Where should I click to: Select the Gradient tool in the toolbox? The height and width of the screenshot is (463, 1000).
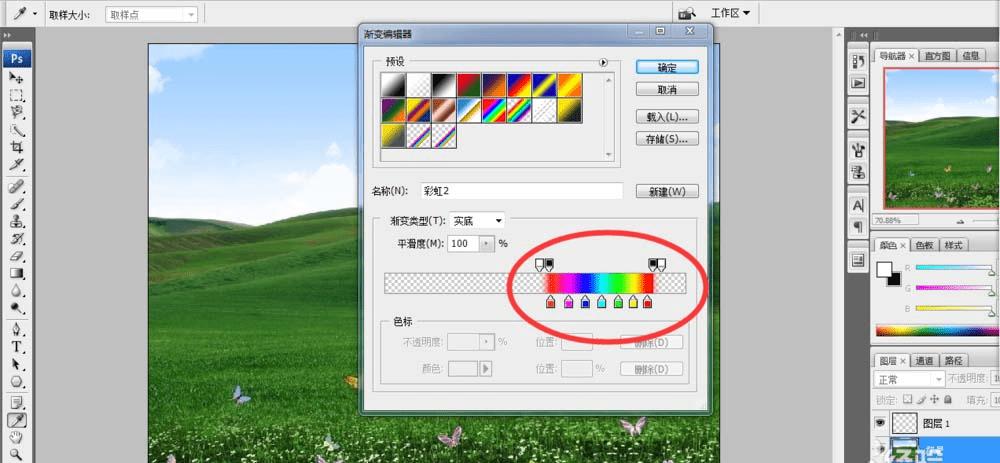[17, 274]
